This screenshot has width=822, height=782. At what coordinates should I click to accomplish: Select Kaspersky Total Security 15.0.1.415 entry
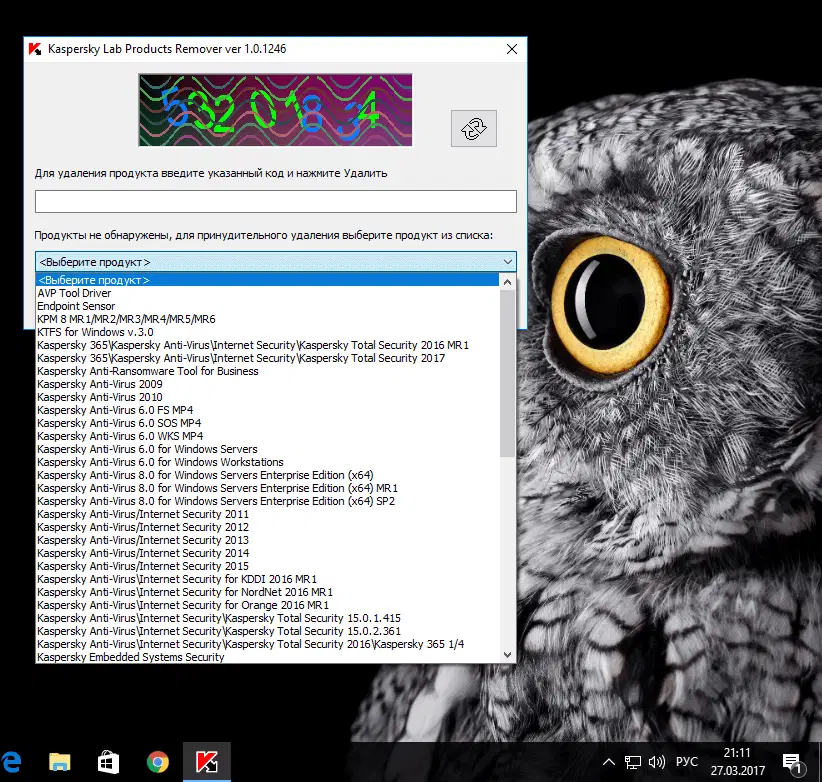pyautogui.click(x=267, y=618)
